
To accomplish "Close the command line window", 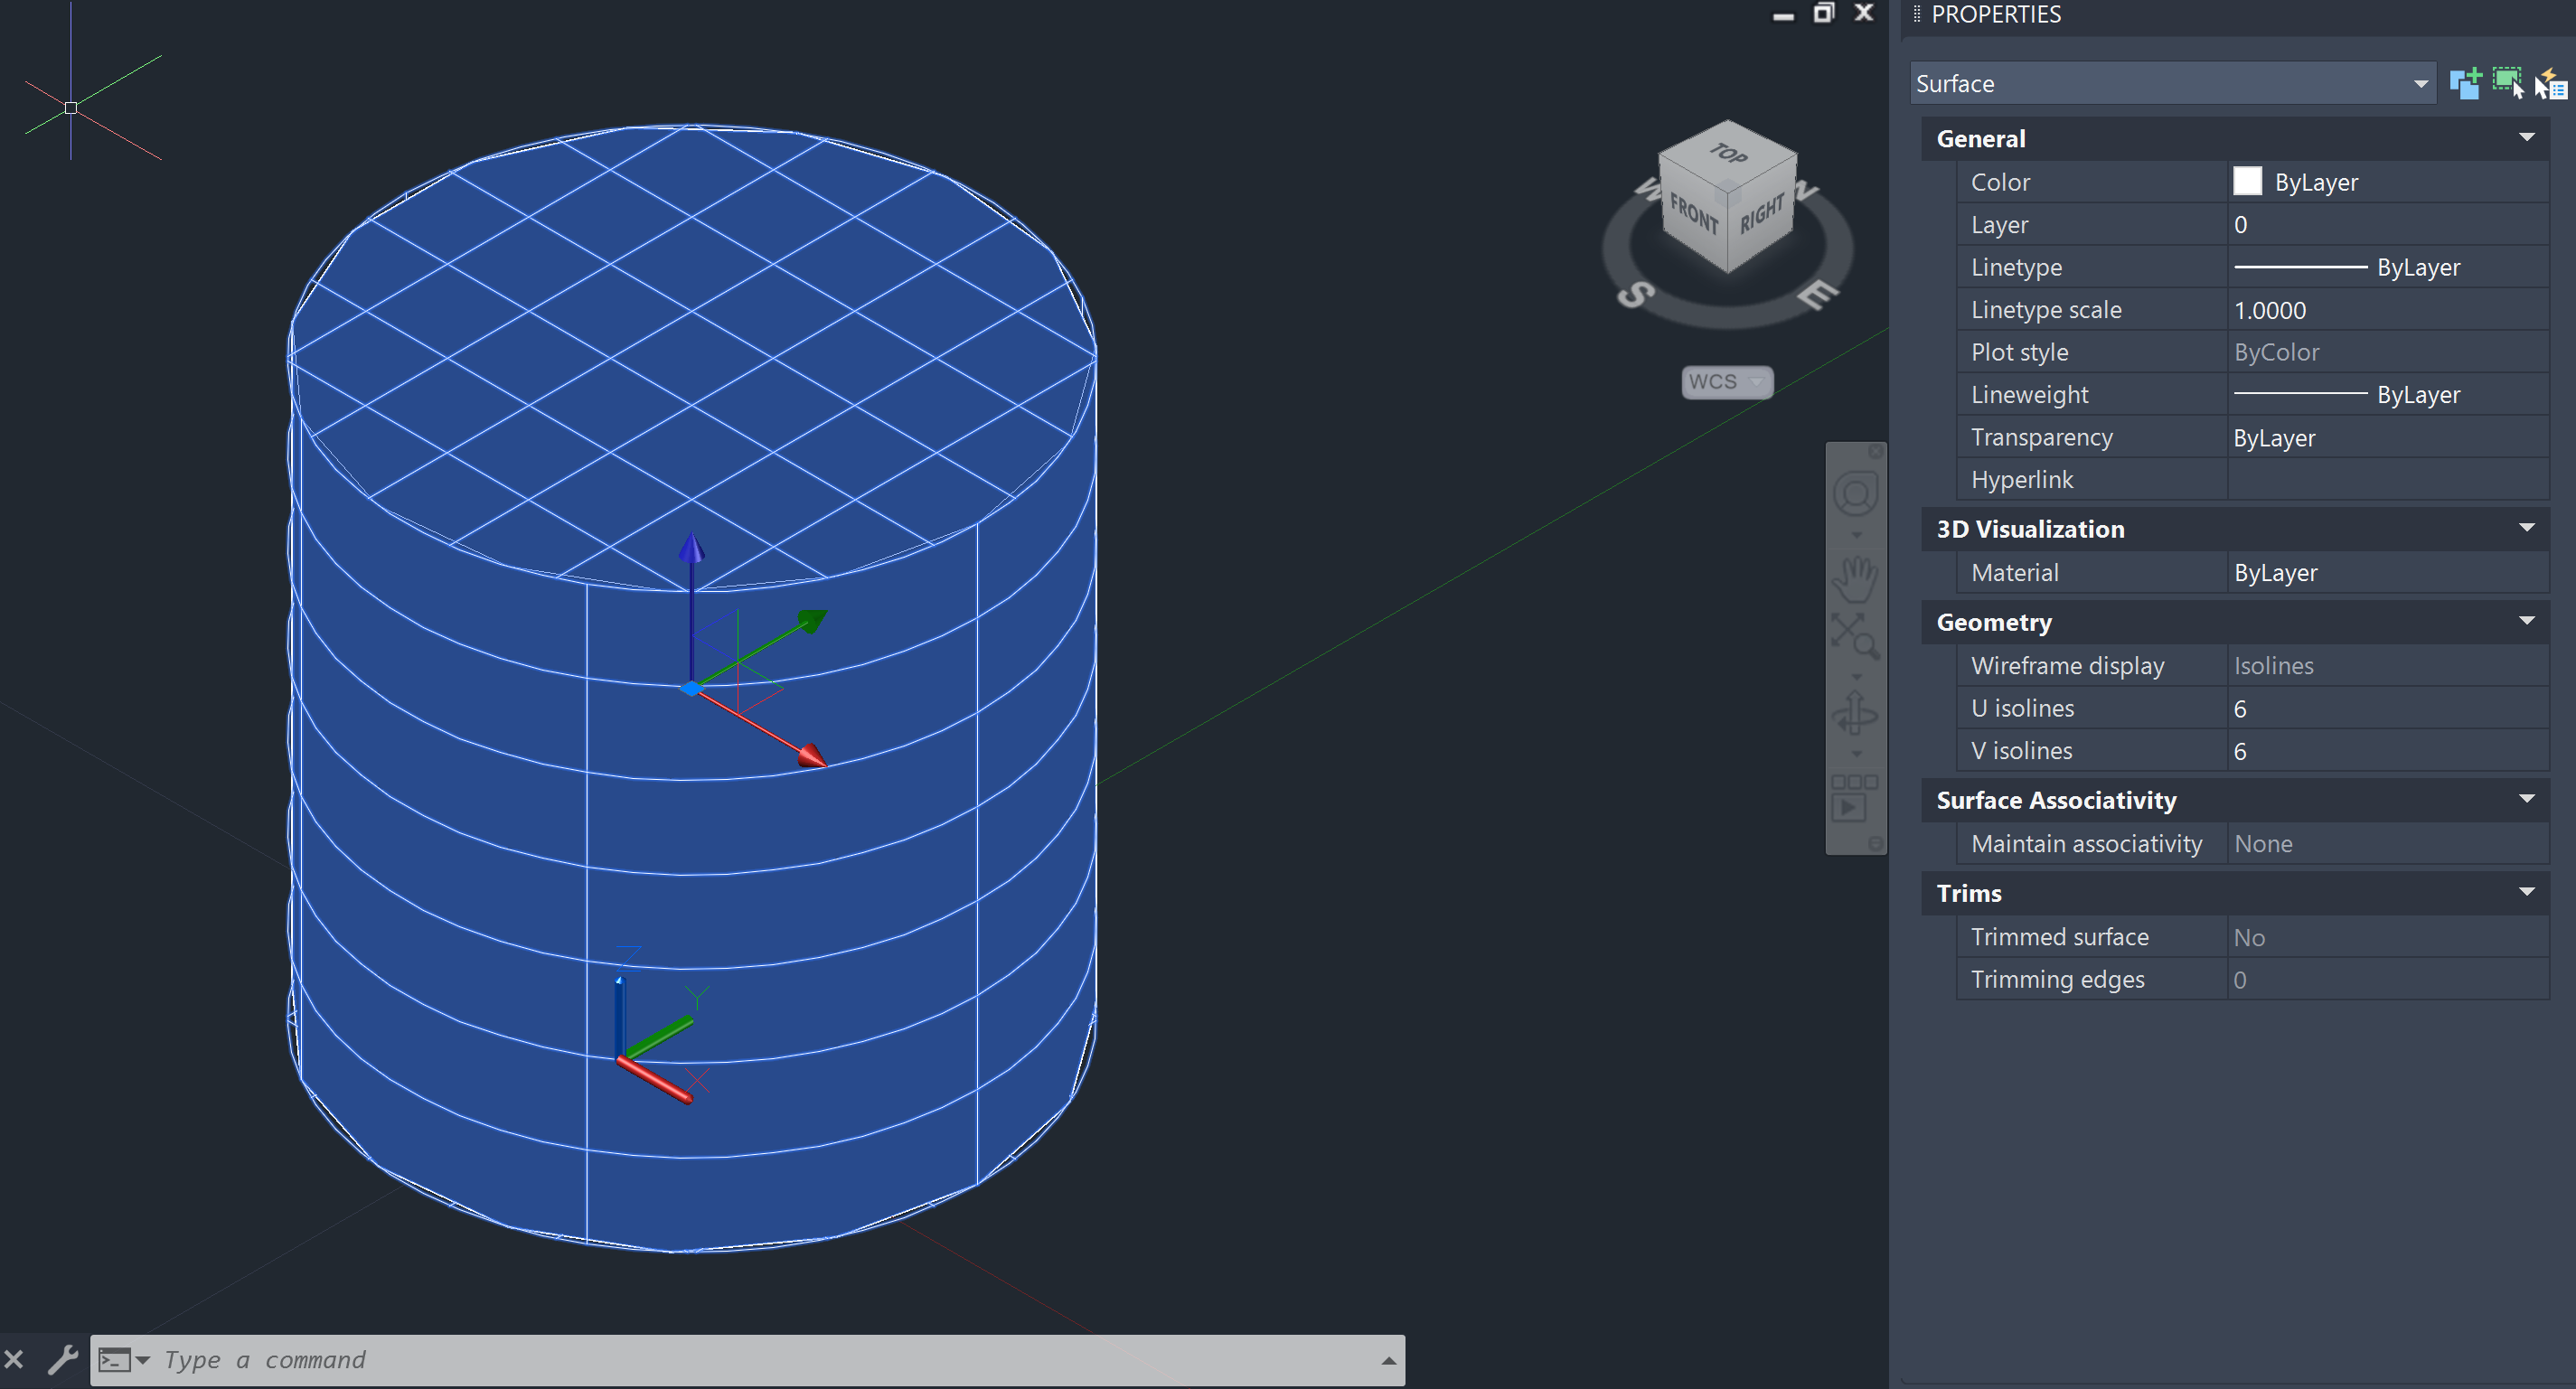I will tap(14, 1360).
